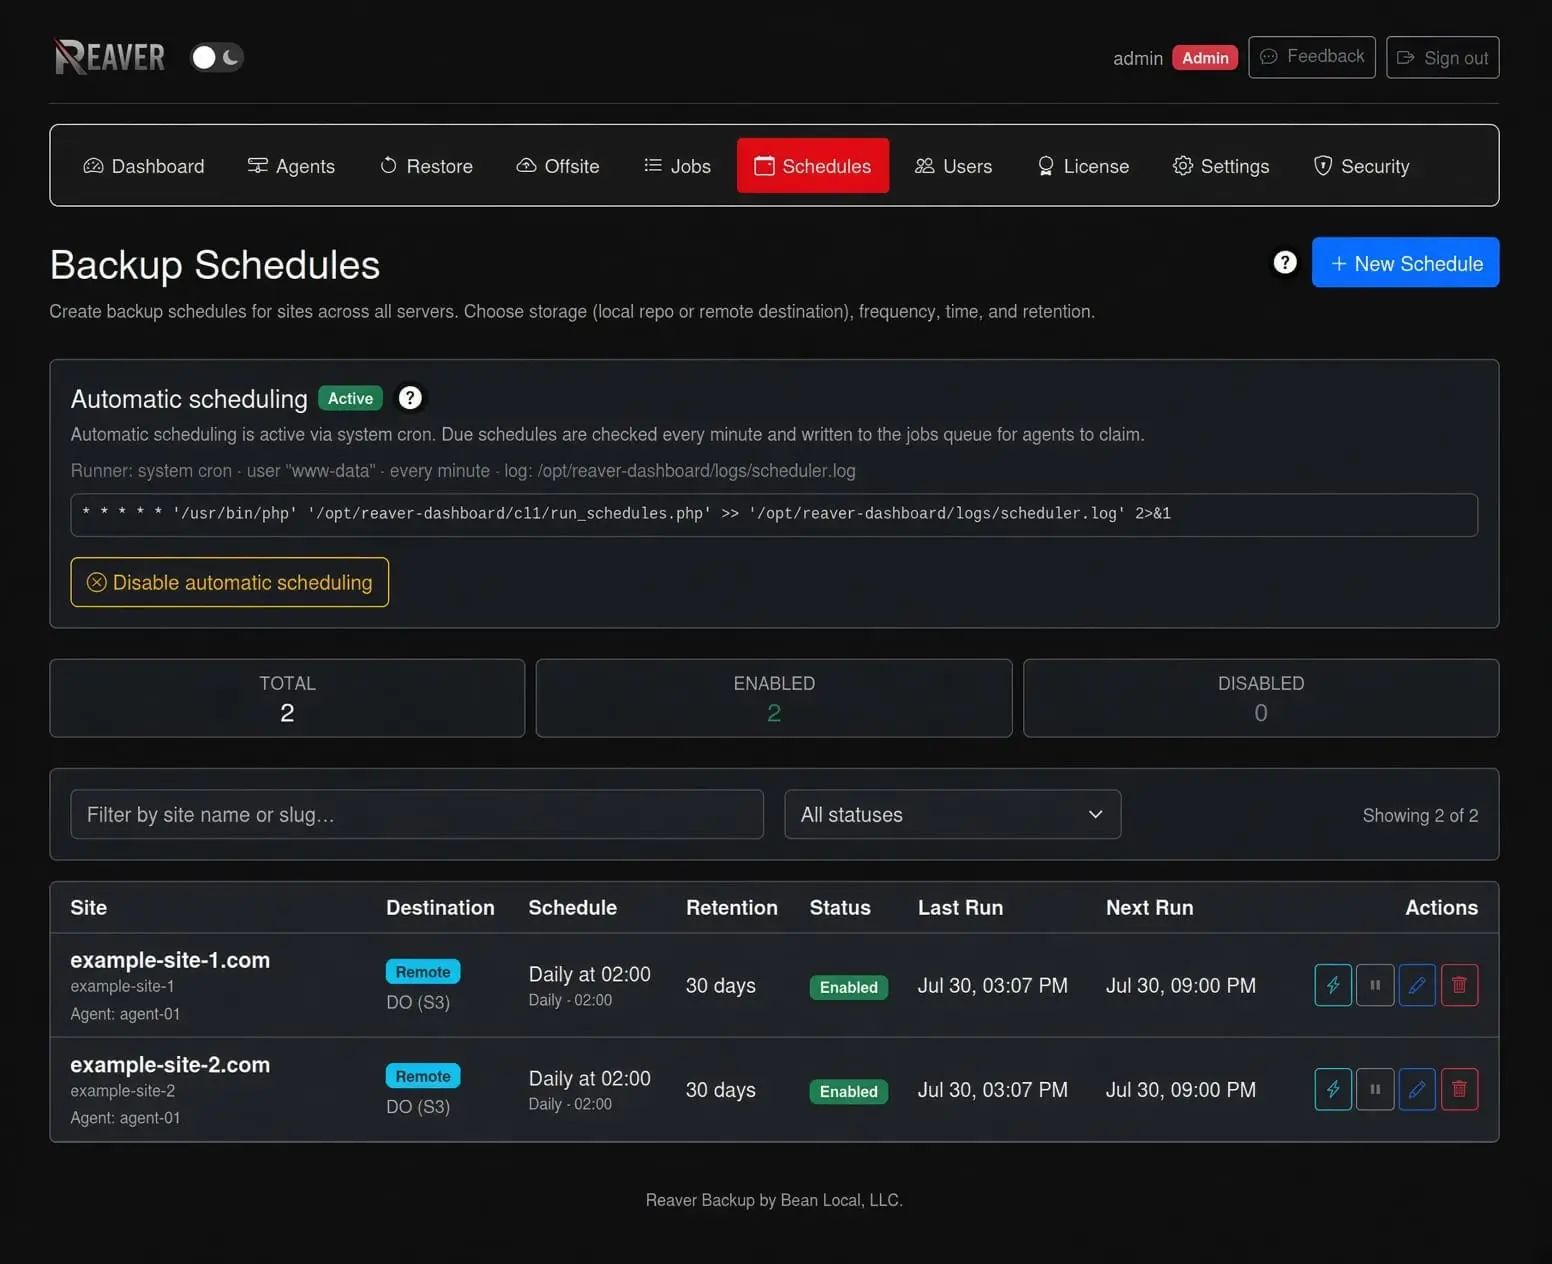Click the green Active badge

pyautogui.click(x=350, y=398)
